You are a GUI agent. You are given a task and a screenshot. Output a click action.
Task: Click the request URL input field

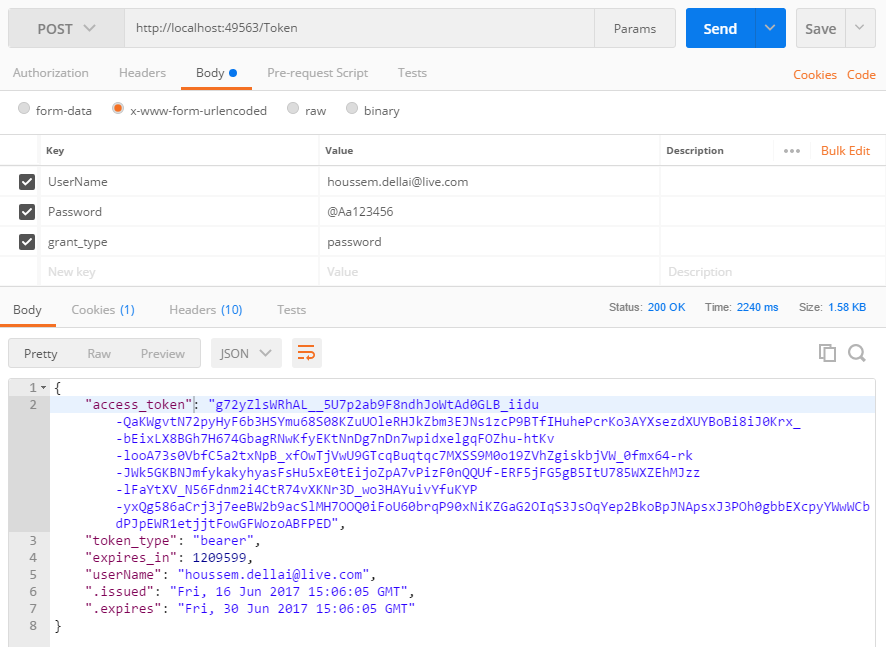[x=358, y=29]
